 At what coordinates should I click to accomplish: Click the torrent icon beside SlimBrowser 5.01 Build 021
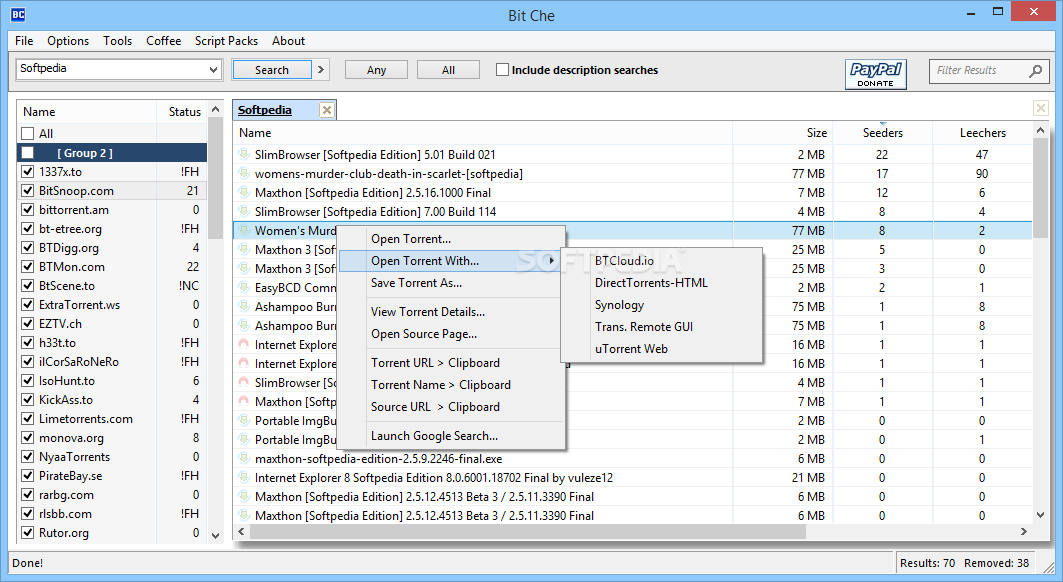click(x=244, y=155)
